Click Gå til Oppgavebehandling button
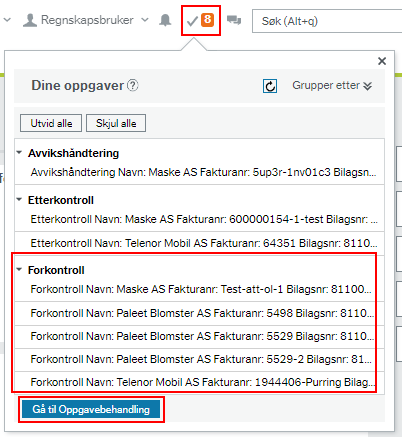The width and height of the screenshot is (402, 437). coord(91,409)
